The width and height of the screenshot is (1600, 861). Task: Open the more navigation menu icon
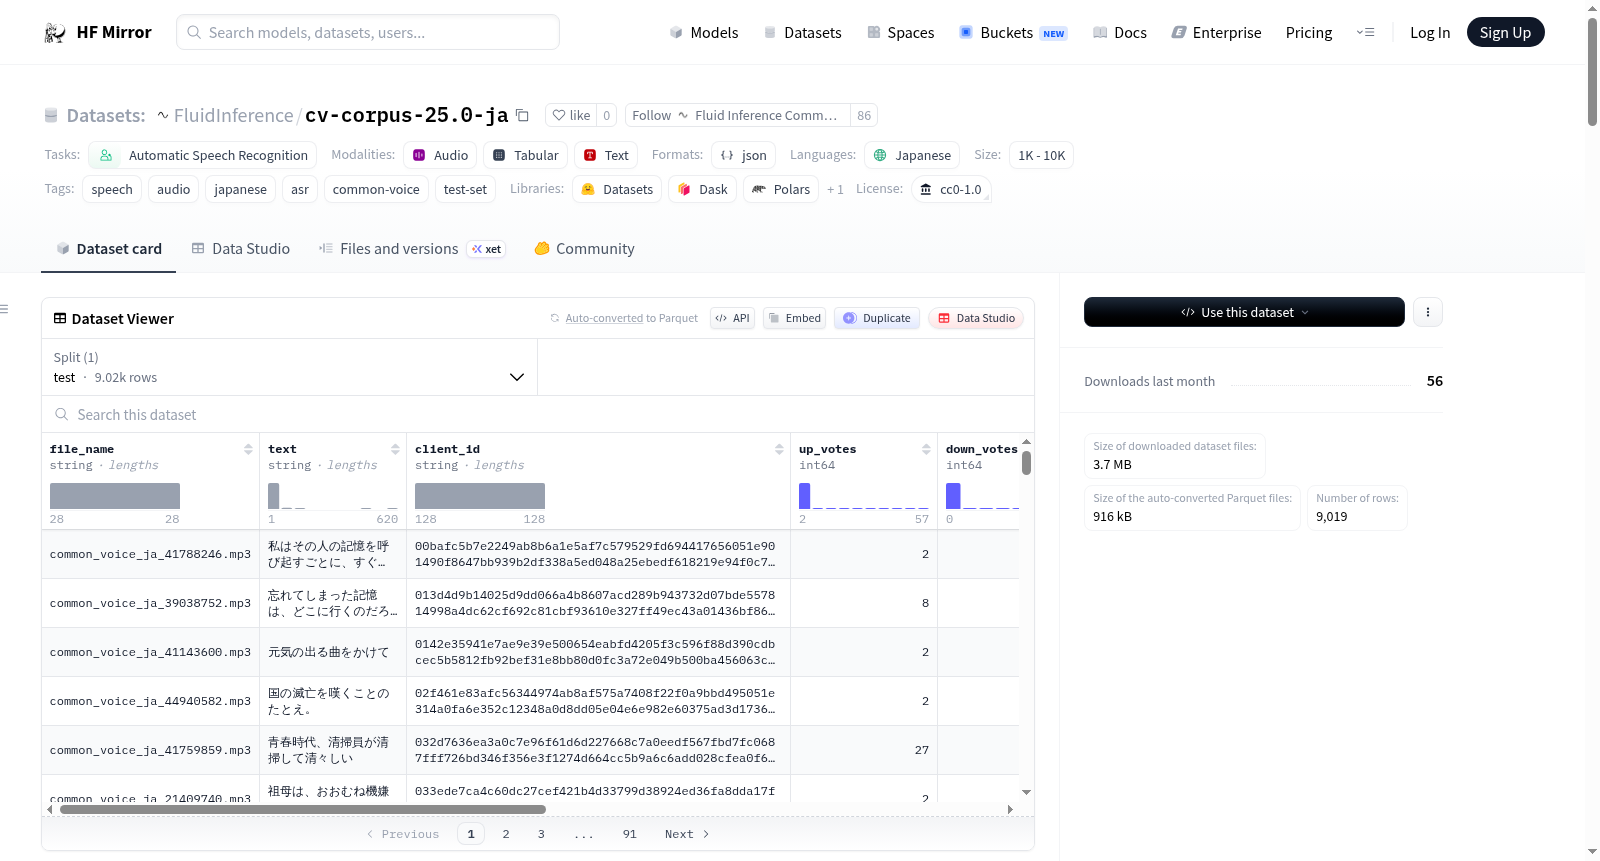pyautogui.click(x=1365, y=32)
